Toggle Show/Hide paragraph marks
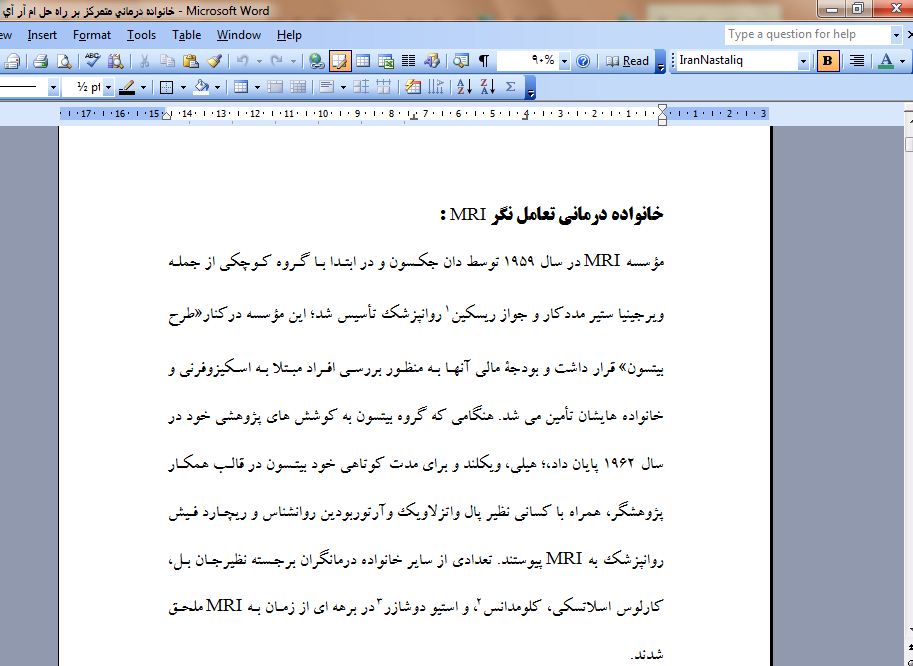Viewport: 913px width, 666px height. (484, 61)
